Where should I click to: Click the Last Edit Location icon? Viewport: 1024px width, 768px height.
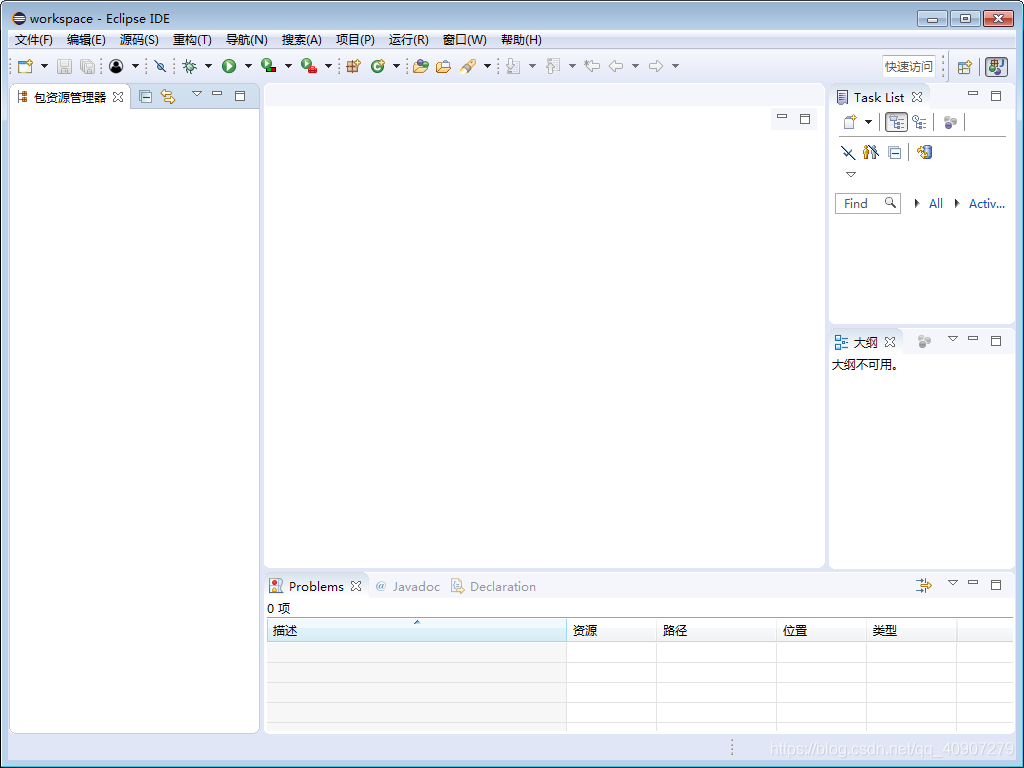tap(592, 66)
